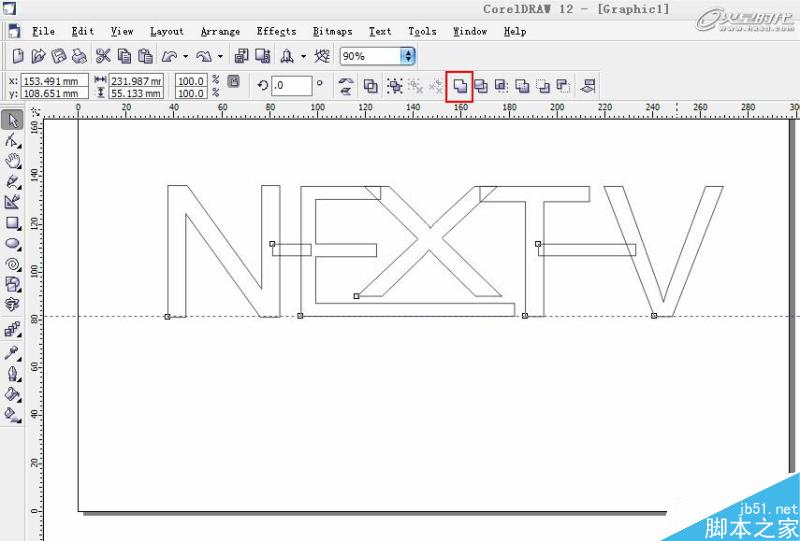
Task: Cut selection with scissors icon
Action: pyautogui.click(x=103, y=56)
